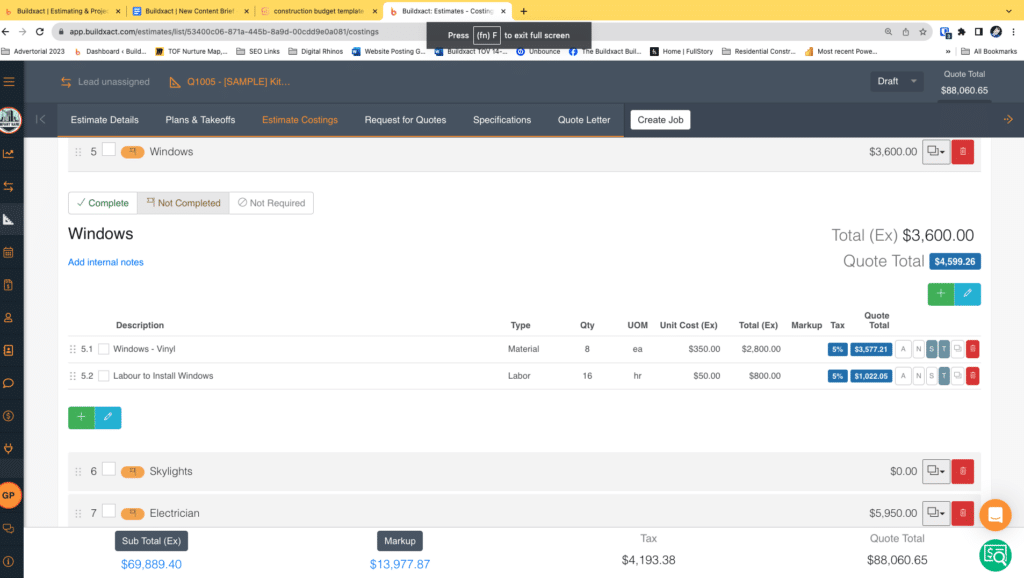Click the calendar icon in left sidebar
This screenshot has width=1024, height=578.
click(9, 252)
